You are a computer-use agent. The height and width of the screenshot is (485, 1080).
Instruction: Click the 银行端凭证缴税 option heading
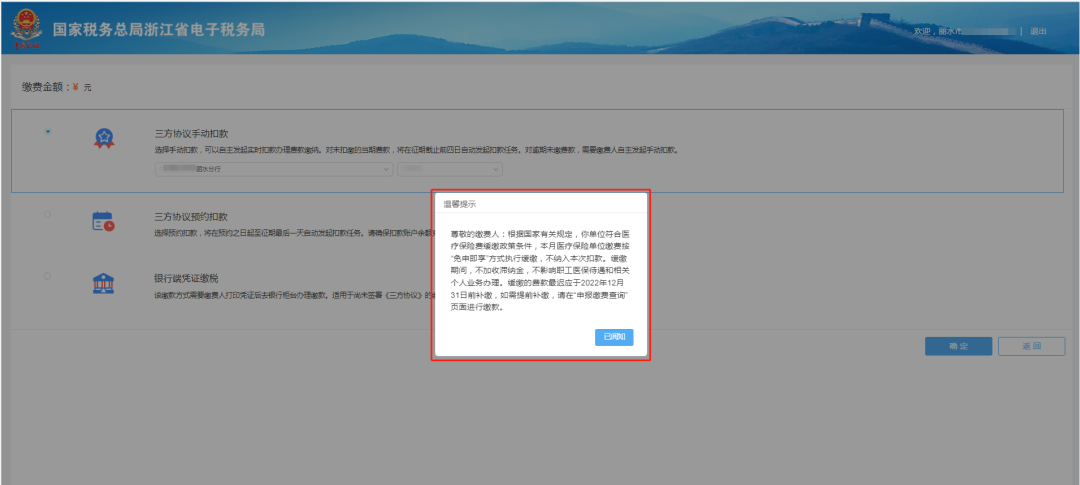(x=188, y=280)
